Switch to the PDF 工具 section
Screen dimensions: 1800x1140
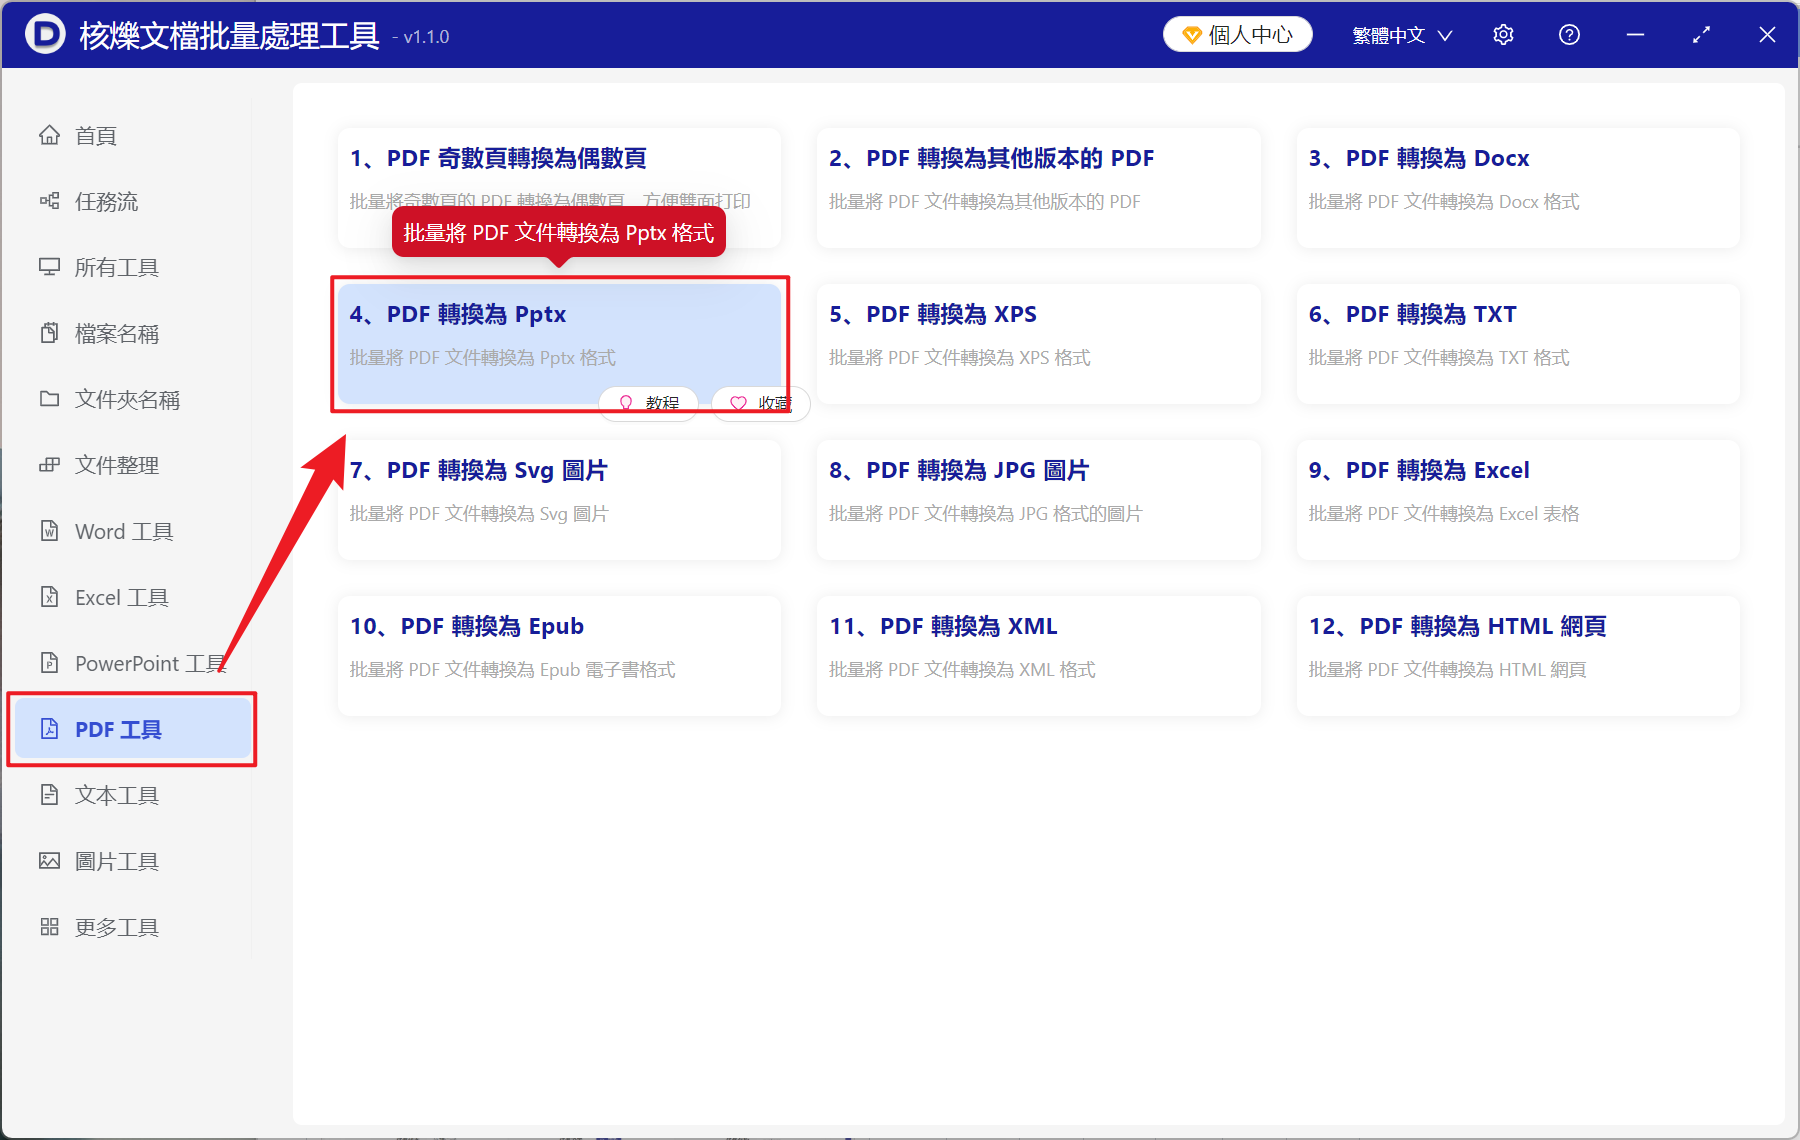click(118, 729)
